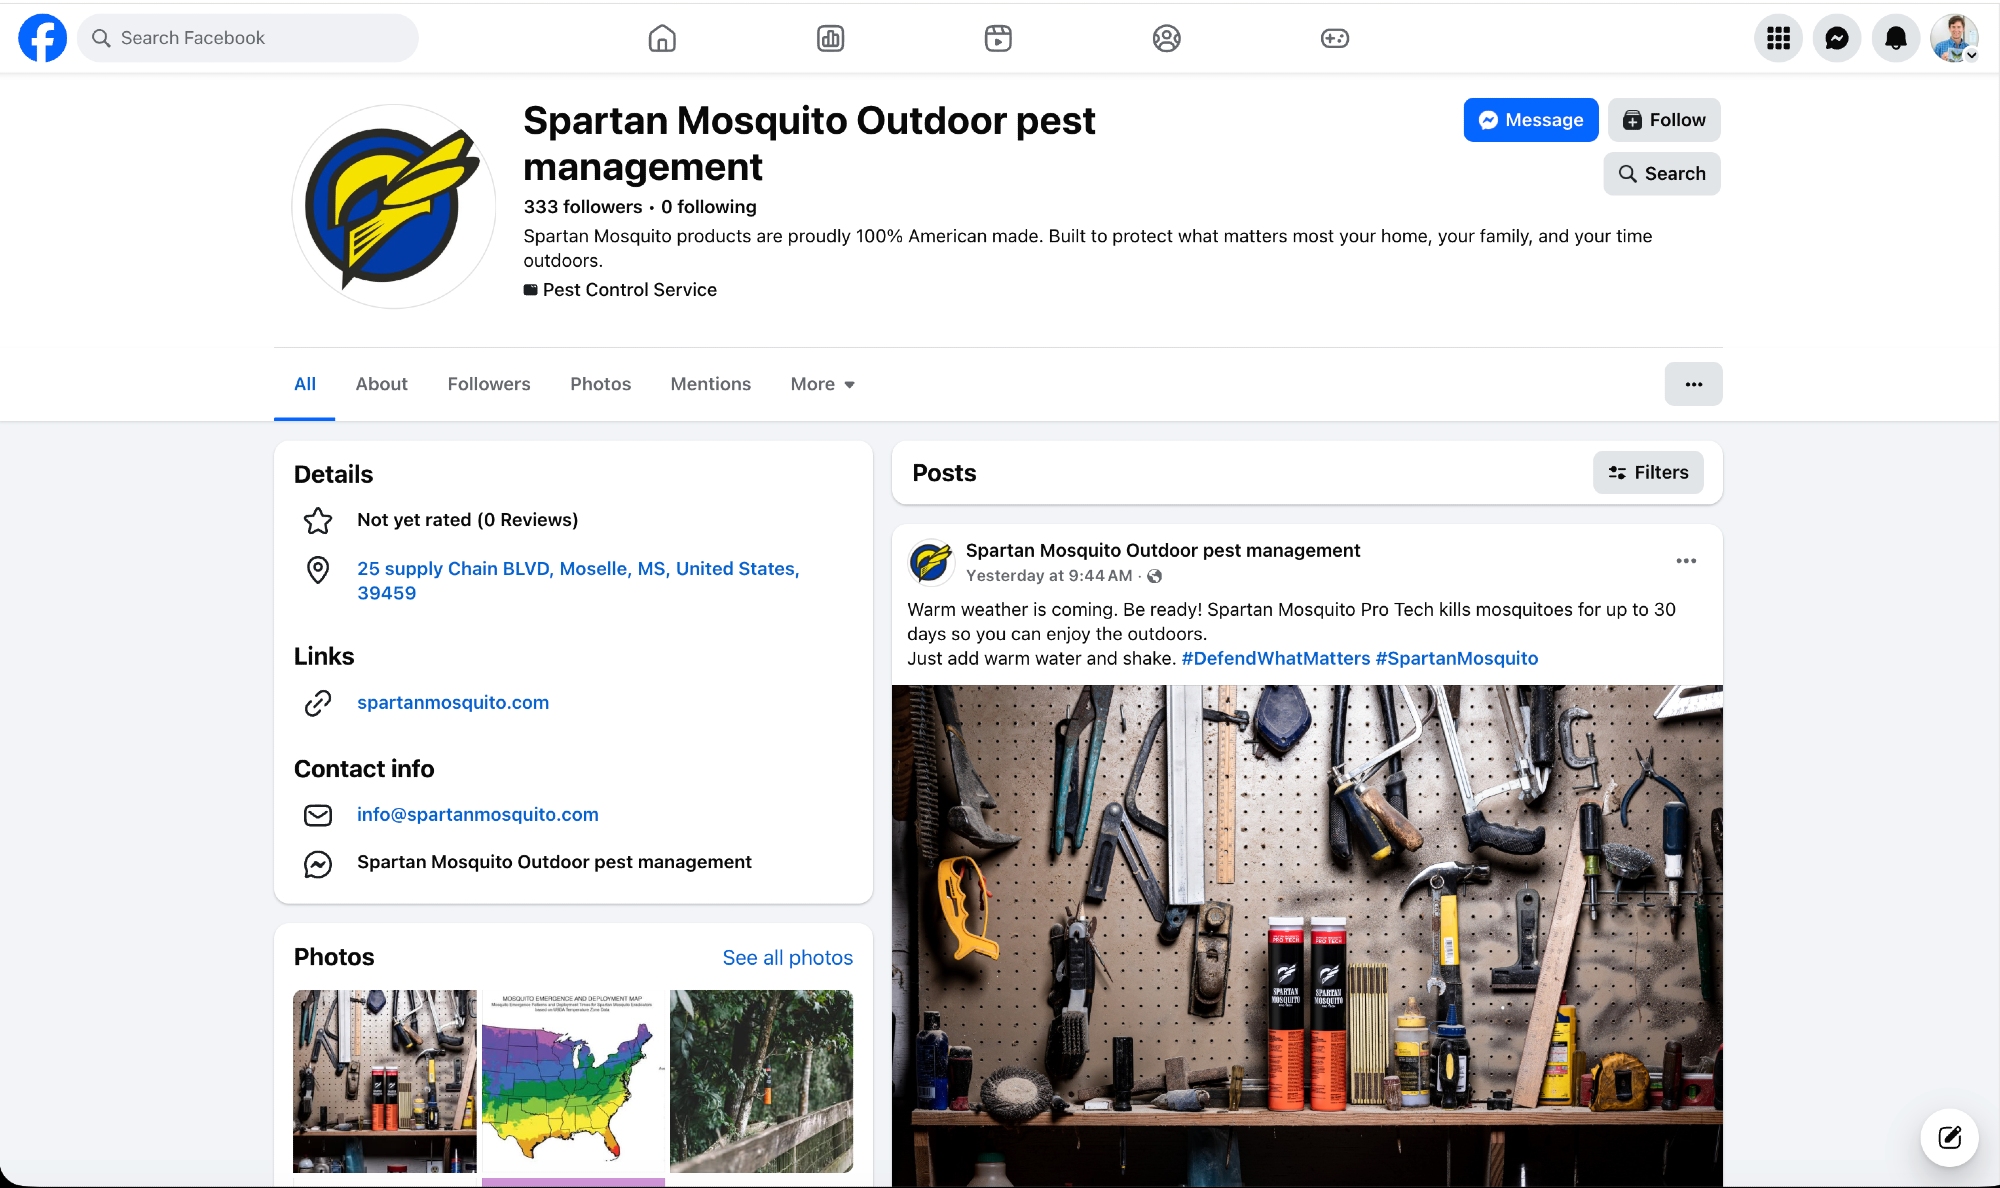Screen dimensions: 2000x1188
Task: Open the Reels video icon
Action: pyautogui.click(x=998, y=38)
